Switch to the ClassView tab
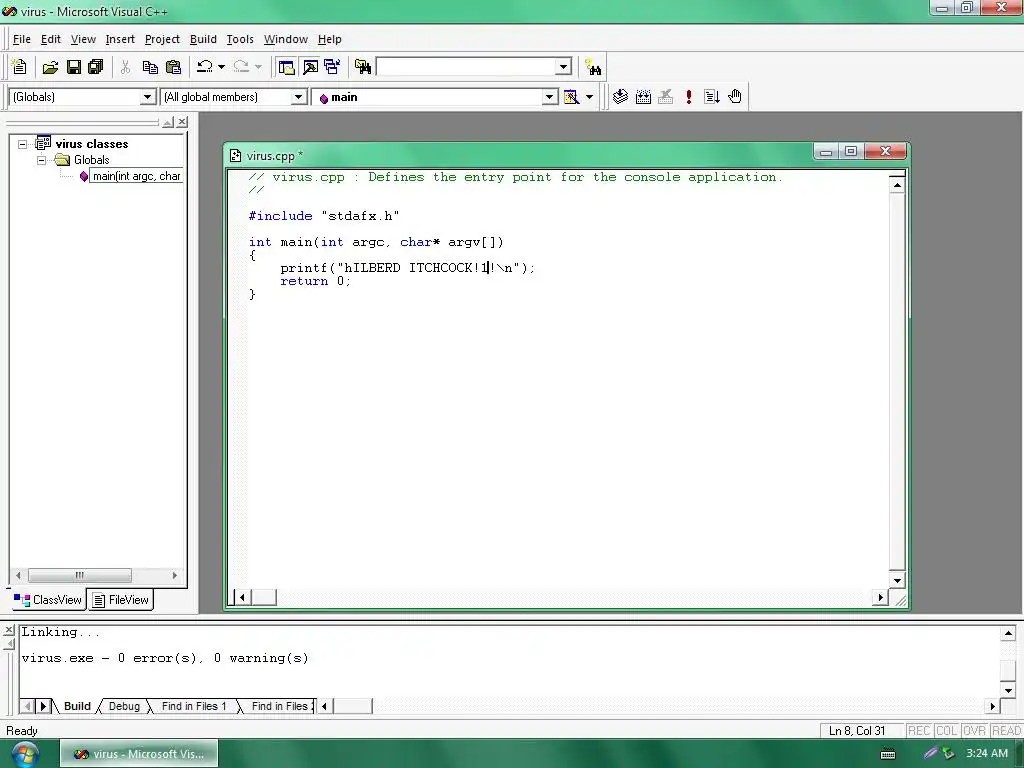The width and height of the screenshot is (1024, 768). tap(48, 600)
